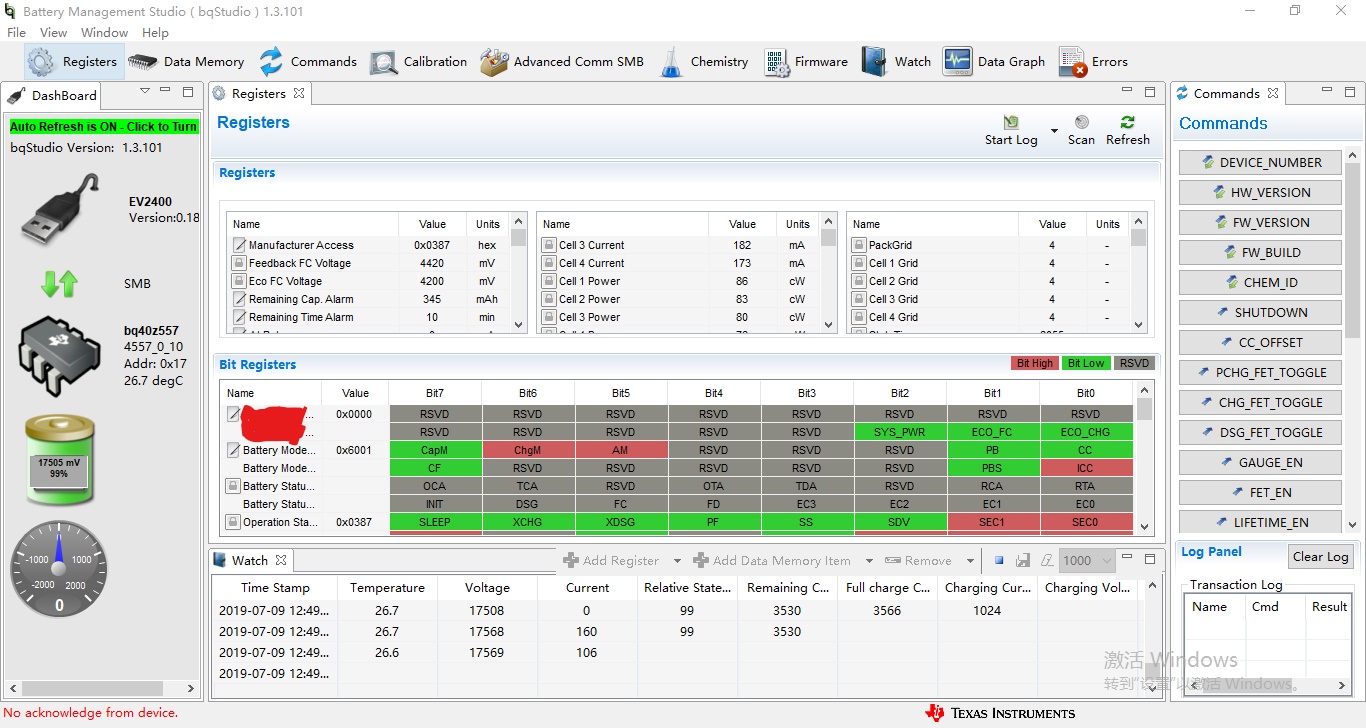Screen dimensions: 1366x728
Task: Click the save icon in Watch toolbar
Action: (1023, 561)
